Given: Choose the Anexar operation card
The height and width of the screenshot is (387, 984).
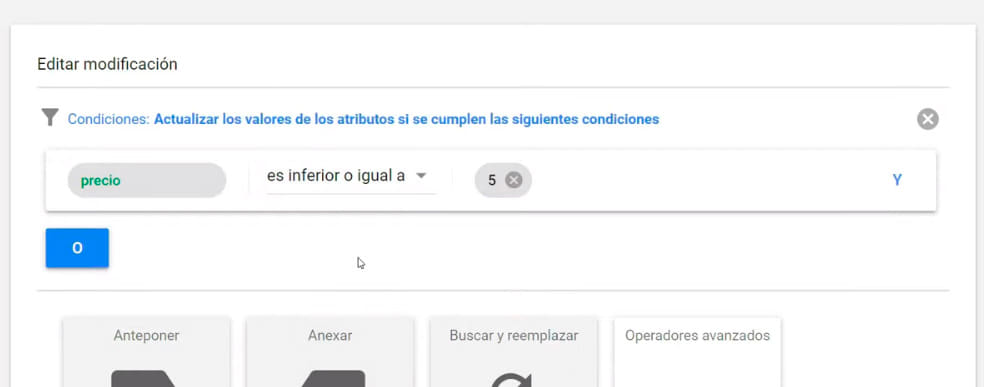Looking at the screenshot, I should 330,352.
